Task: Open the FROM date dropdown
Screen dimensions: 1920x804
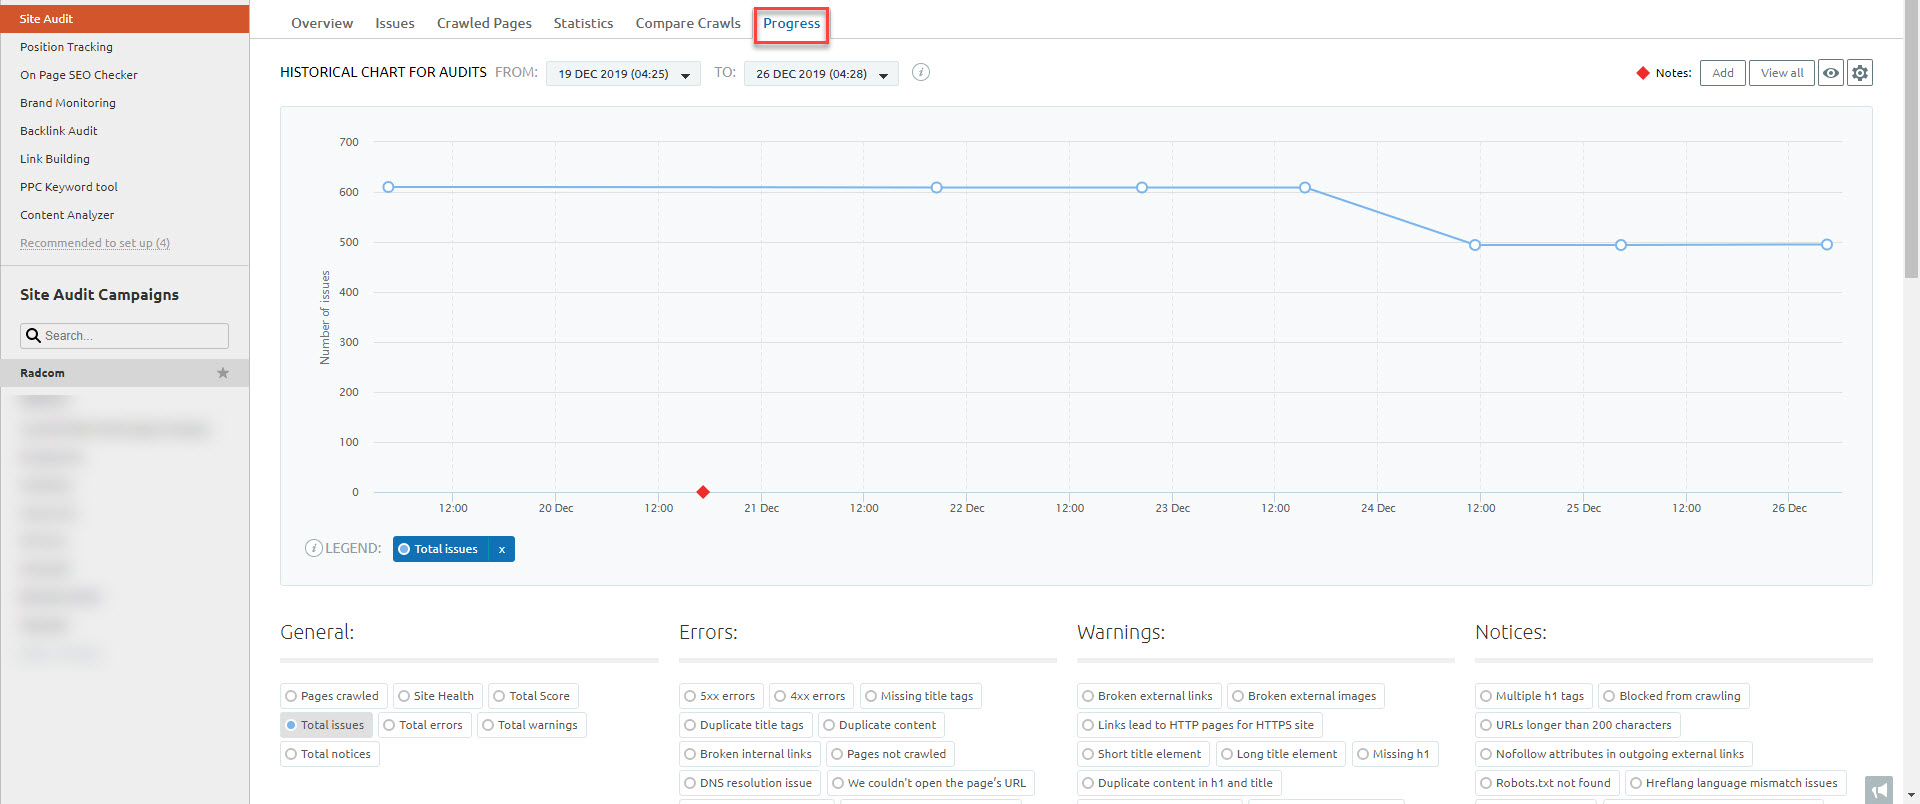Action: click(623, 74)
